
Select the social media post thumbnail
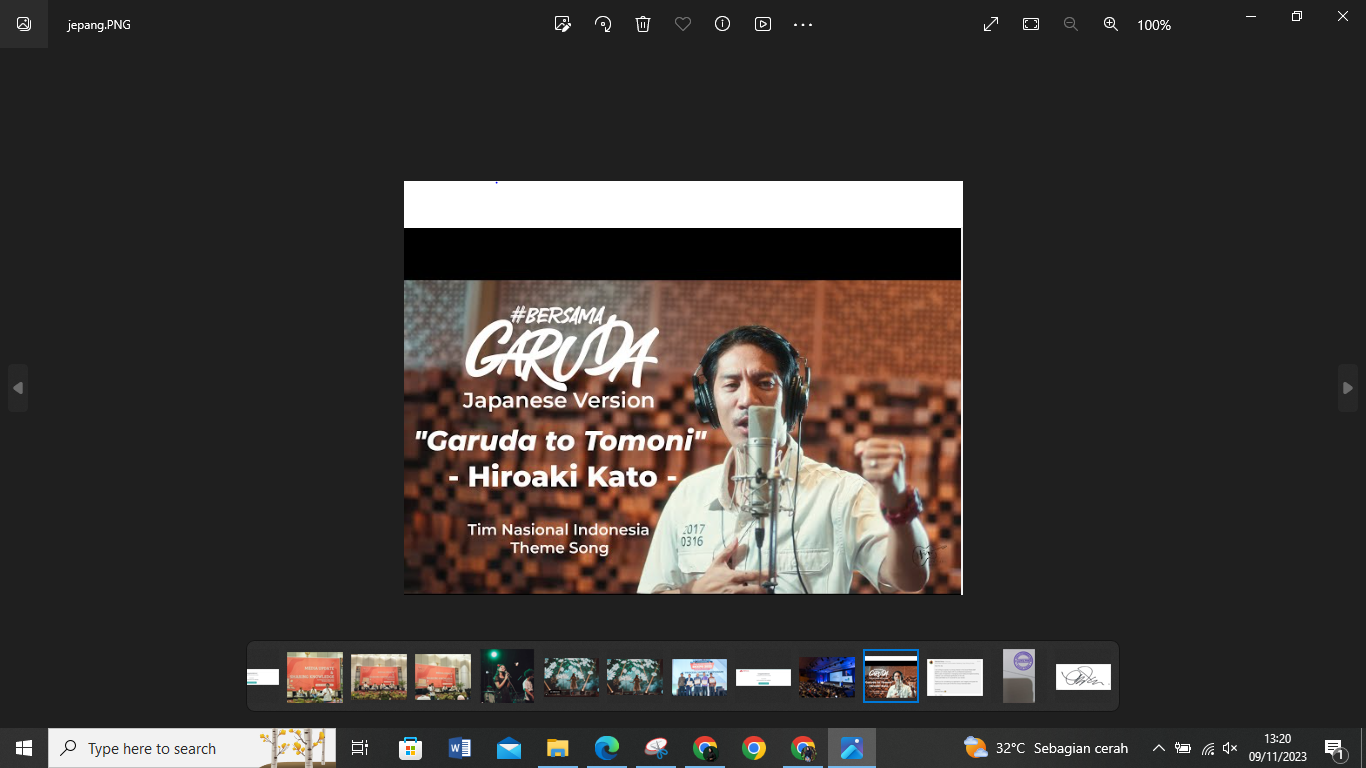pos(955,677)
